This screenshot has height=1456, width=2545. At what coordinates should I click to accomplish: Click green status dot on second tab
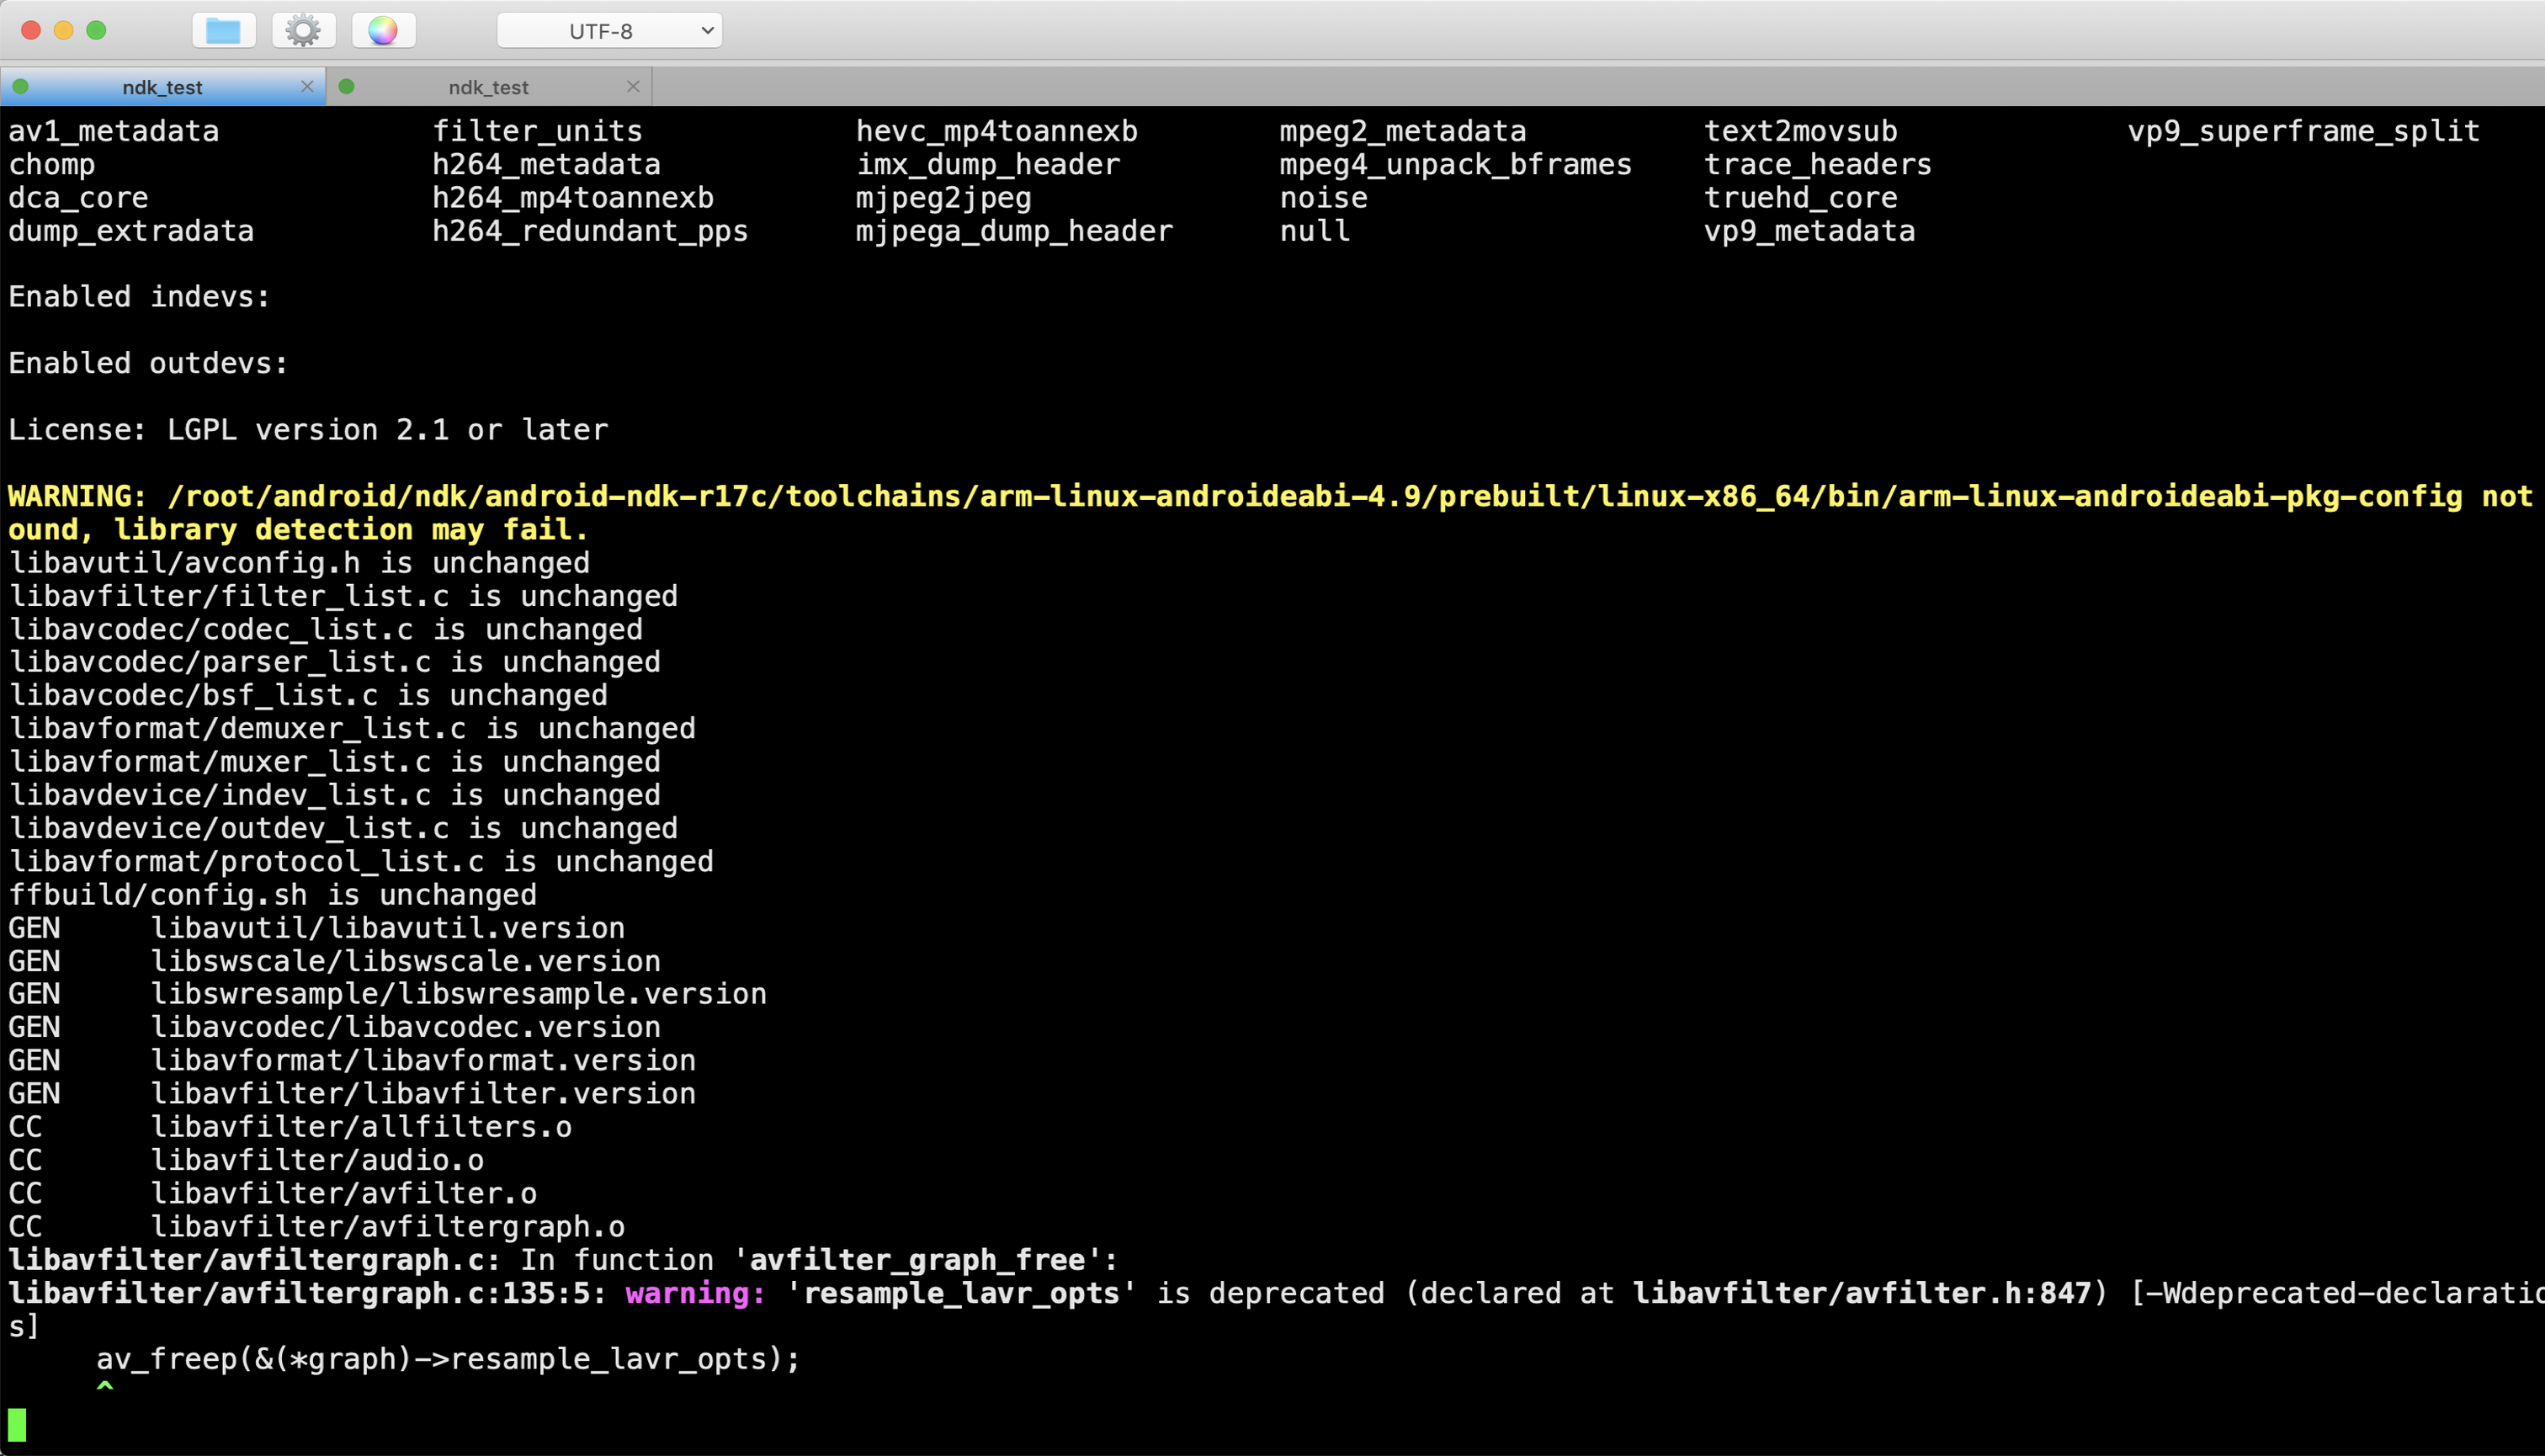(x=347, y=87)
